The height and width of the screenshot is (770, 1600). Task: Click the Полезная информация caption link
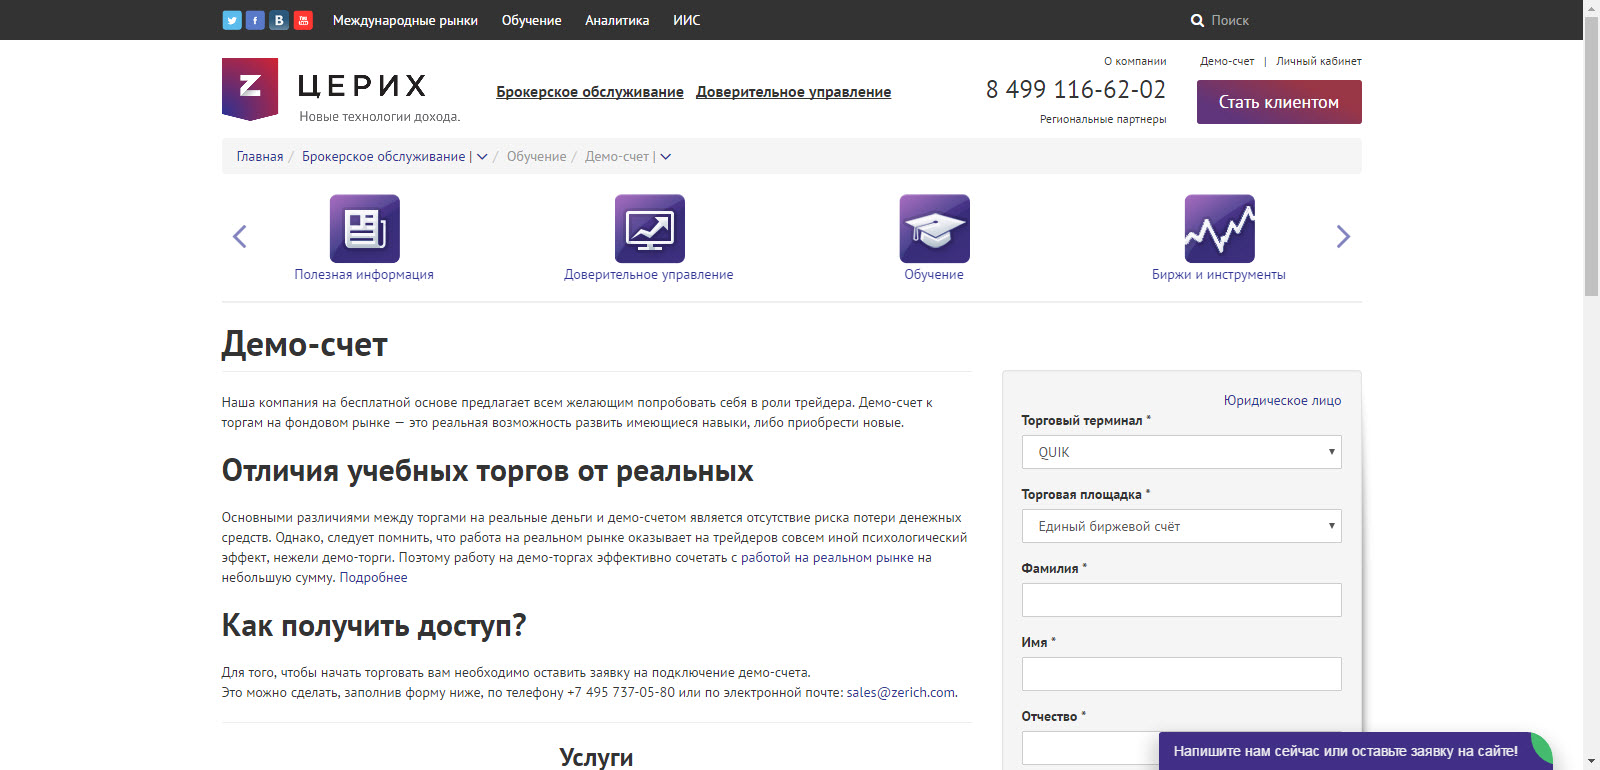[364, 275]
